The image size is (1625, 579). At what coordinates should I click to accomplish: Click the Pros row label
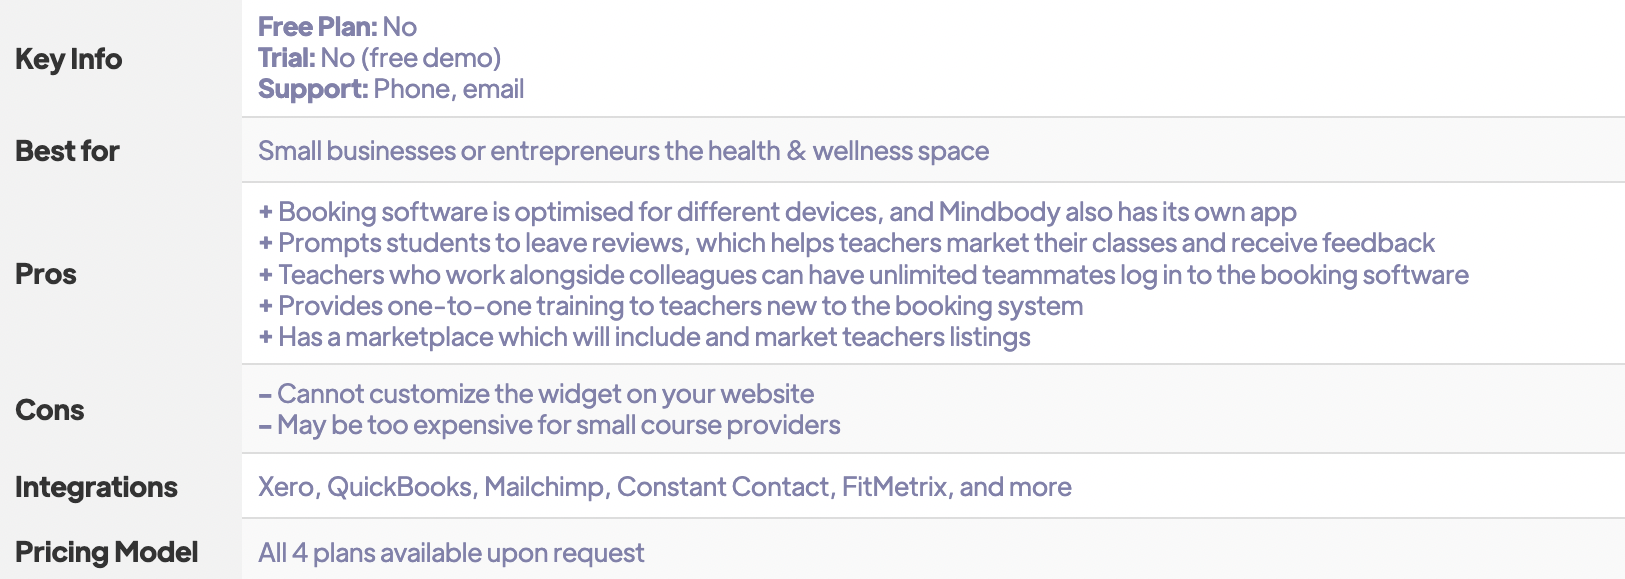[x=46, y=274]
